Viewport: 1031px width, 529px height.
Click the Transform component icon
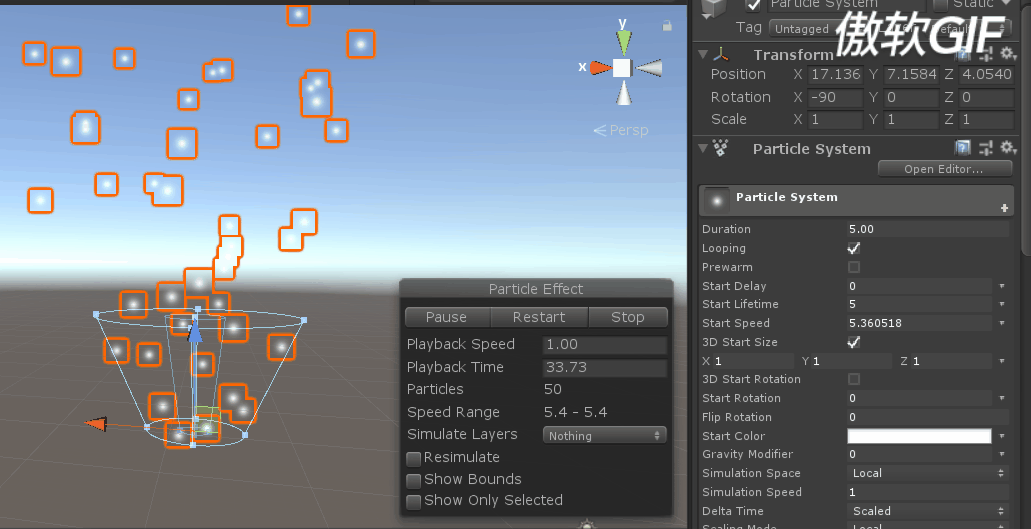722,55
